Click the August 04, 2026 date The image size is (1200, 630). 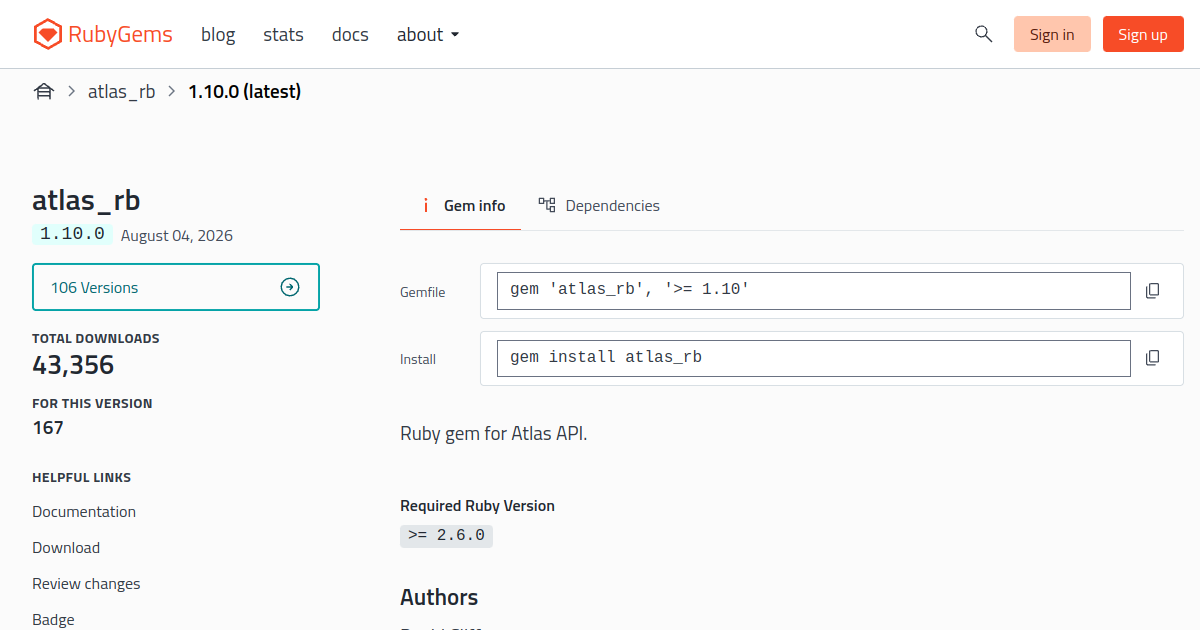pyautogui.click(x=177, y=236)
